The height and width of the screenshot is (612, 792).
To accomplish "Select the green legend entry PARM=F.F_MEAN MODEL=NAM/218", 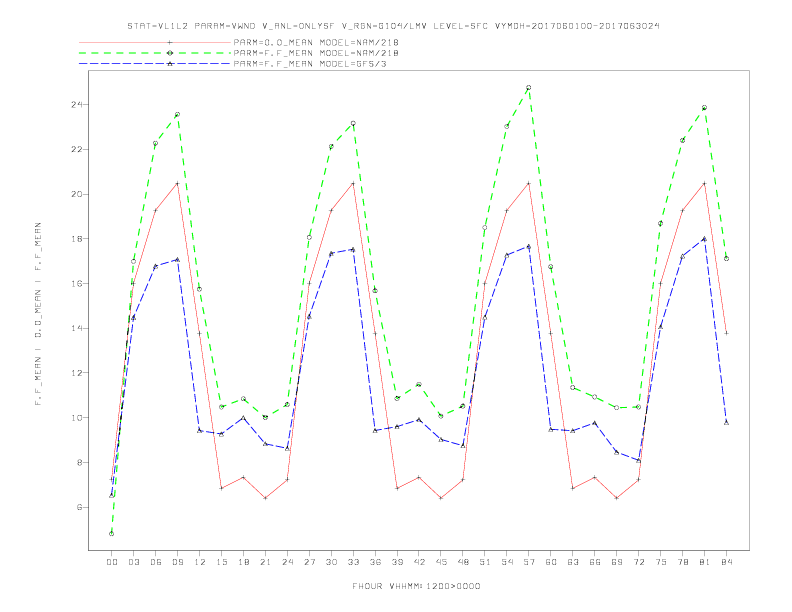I will click(x=316, y=53).
